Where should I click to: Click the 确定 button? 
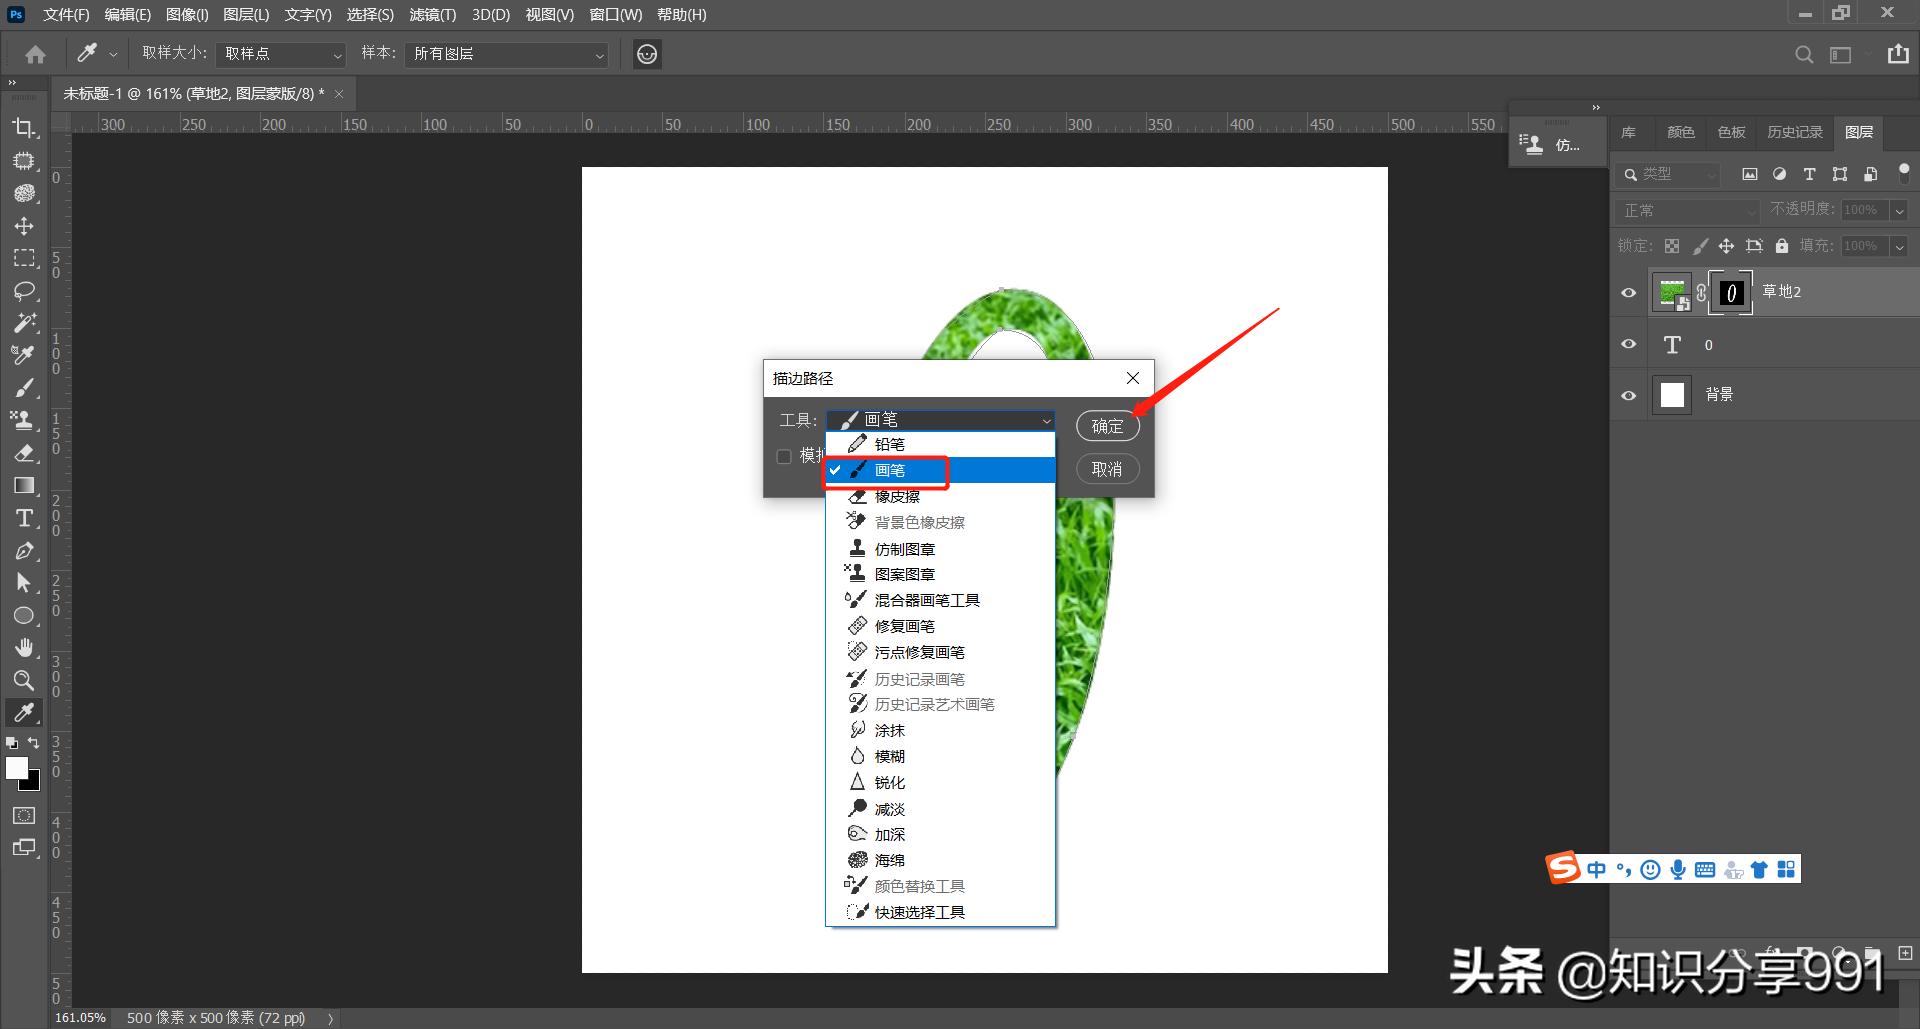click(x=1107, y=426)
